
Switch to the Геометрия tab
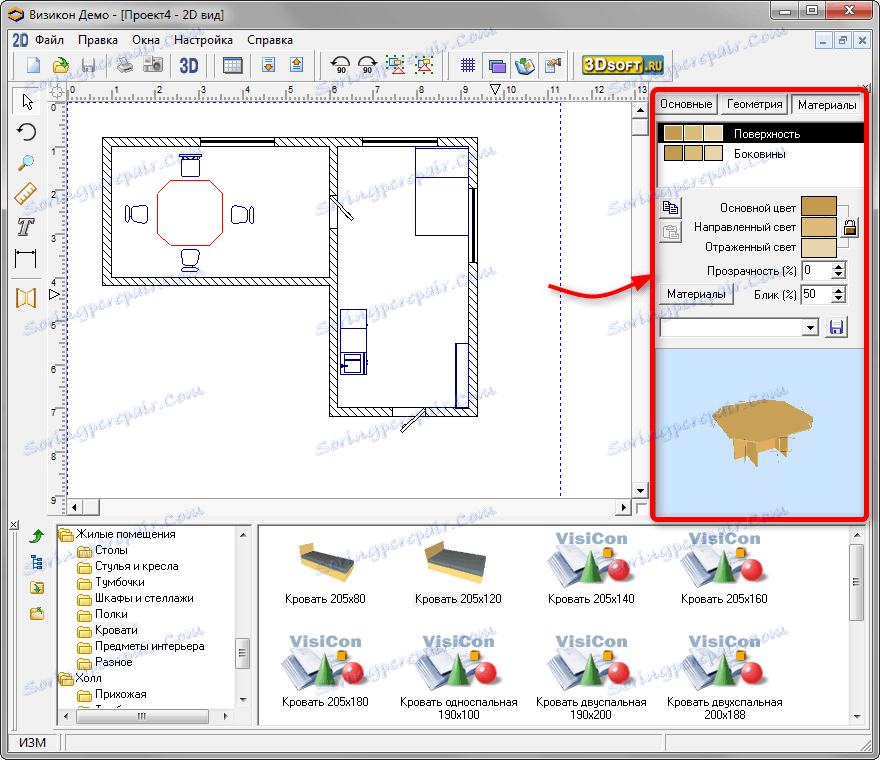coord(754,104)
